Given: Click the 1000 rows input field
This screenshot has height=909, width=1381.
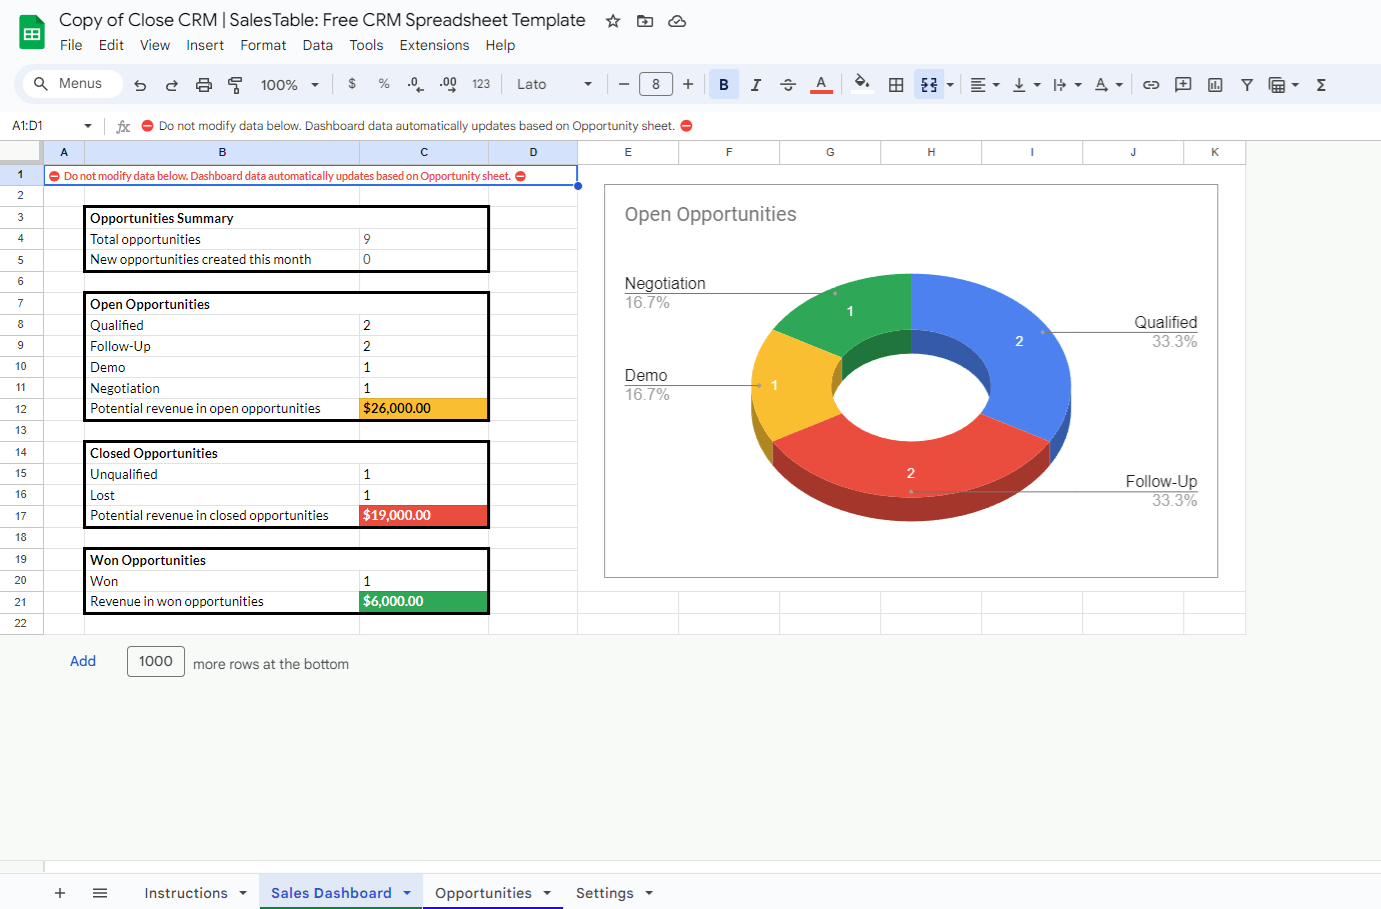Looking at the screenshot, I should click(x=155, y=661).
